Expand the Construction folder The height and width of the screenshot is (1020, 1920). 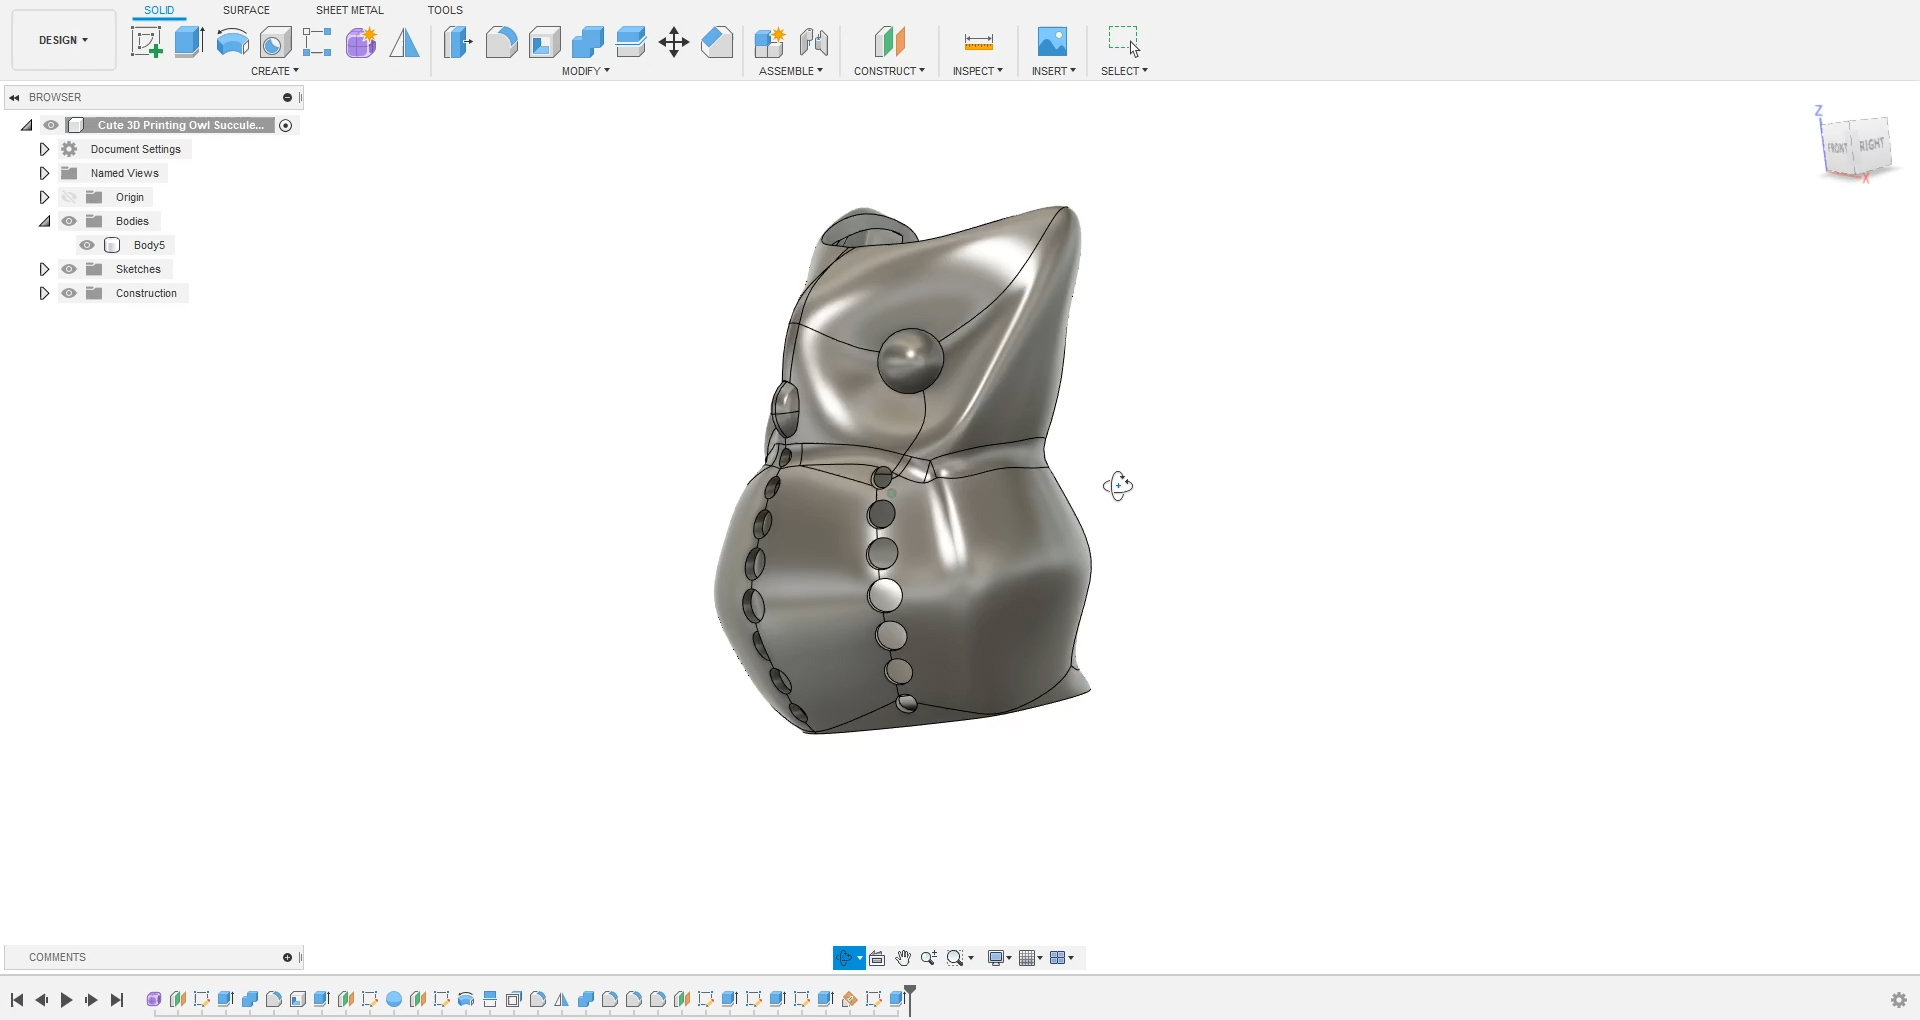pos(44,293)
